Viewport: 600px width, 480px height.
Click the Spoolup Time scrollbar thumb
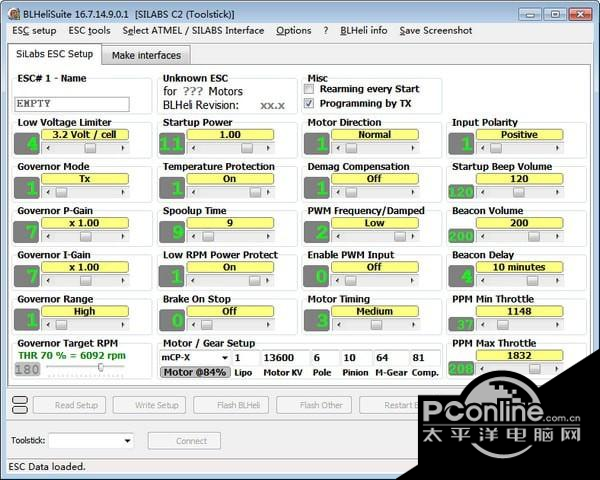[x=208, y=237]
